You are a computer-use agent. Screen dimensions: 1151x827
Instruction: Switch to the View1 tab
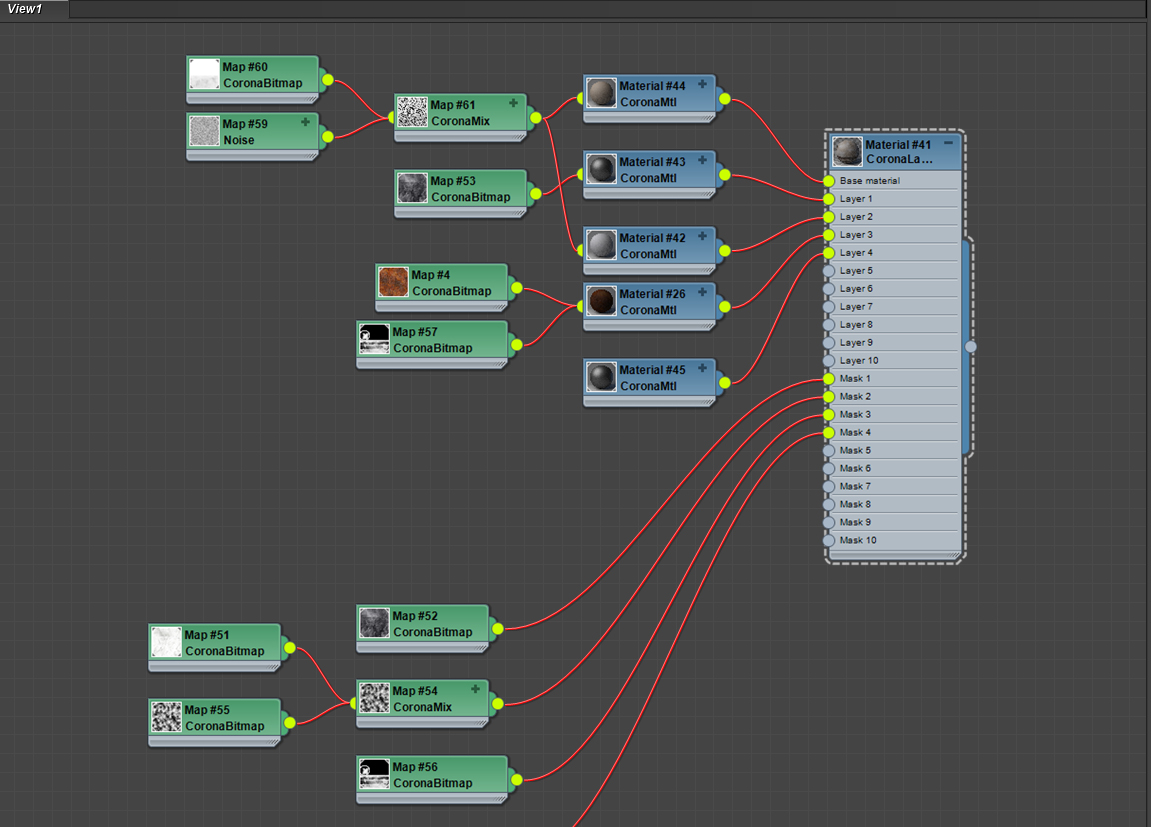pos(26,9)
